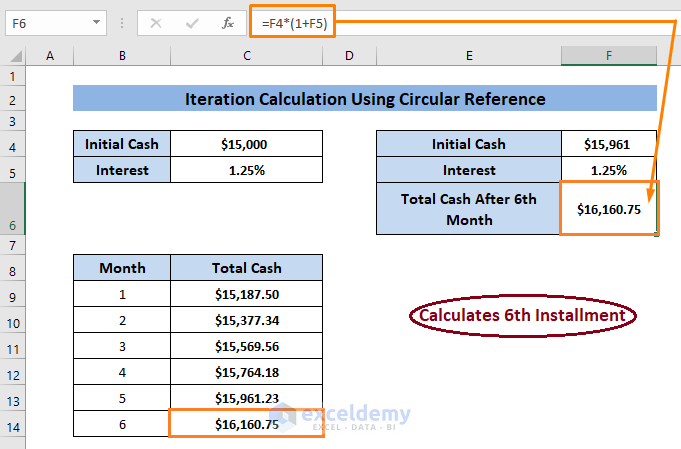Click the Total Cash table header
This screenshot has height=449, width=681.
(x=246, y=268)
